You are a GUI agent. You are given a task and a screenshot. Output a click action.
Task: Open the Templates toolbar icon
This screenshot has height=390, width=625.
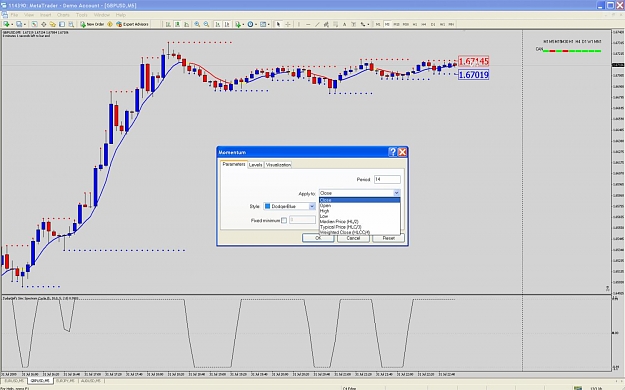pyautogui.click(x=263, y=24)
